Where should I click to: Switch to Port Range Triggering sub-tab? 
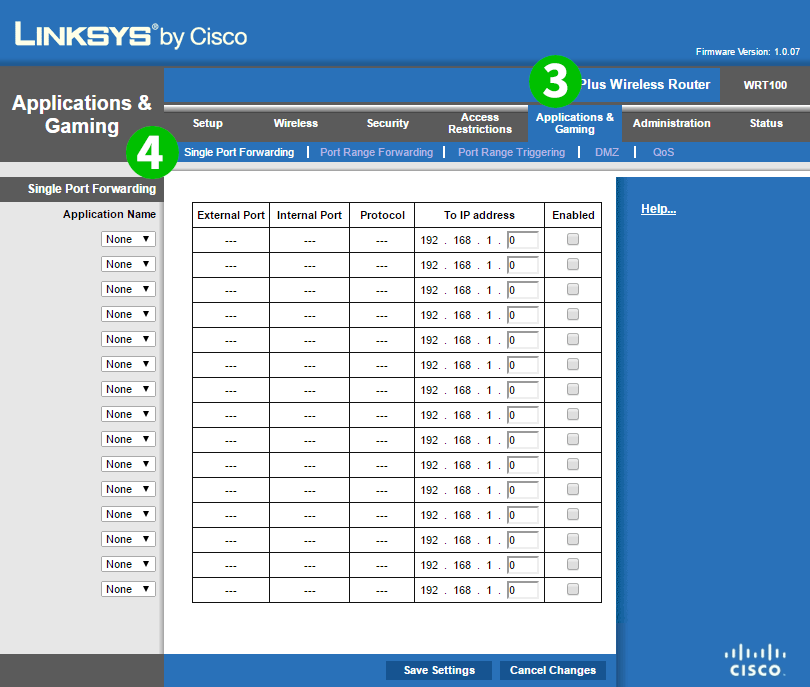pos(511,152)
